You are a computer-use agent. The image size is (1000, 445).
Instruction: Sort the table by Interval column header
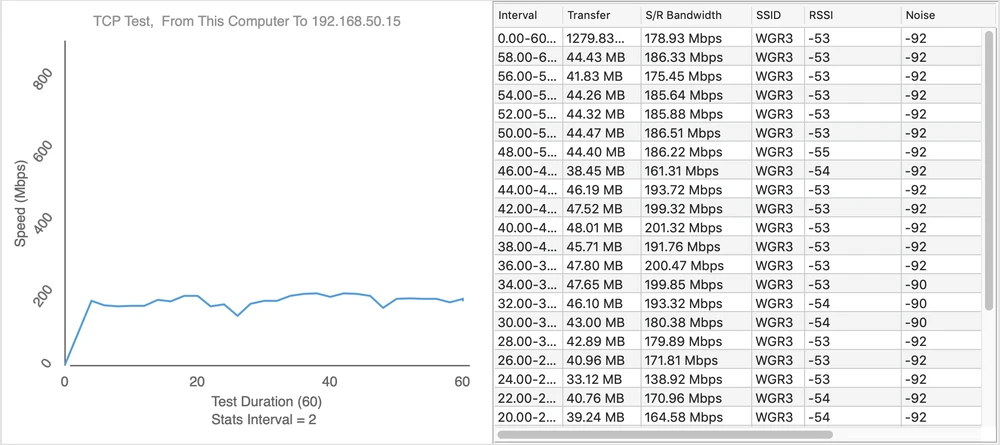click(525, 16)
